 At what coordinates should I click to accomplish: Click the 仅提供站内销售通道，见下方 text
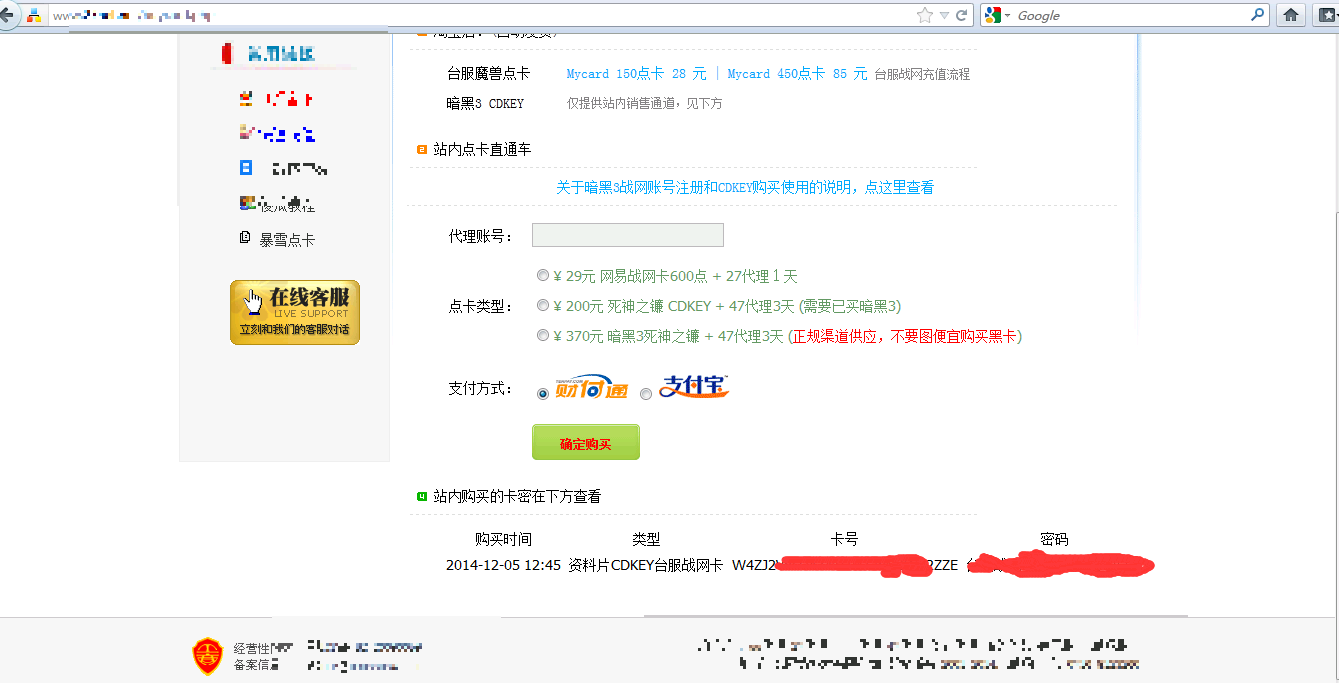[x=645, y=103]
